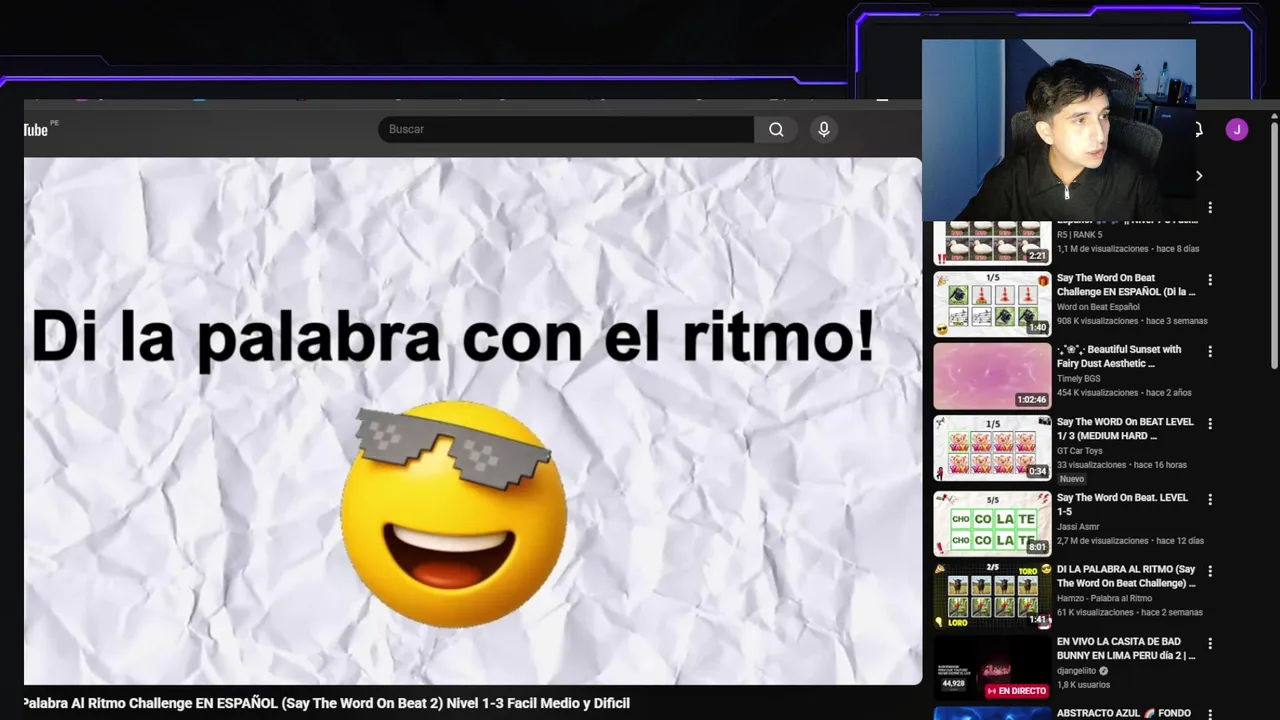Click '1,1 M de visualizaciones · hace 8 días'

pyautogui.click(x=1128, y=249)
